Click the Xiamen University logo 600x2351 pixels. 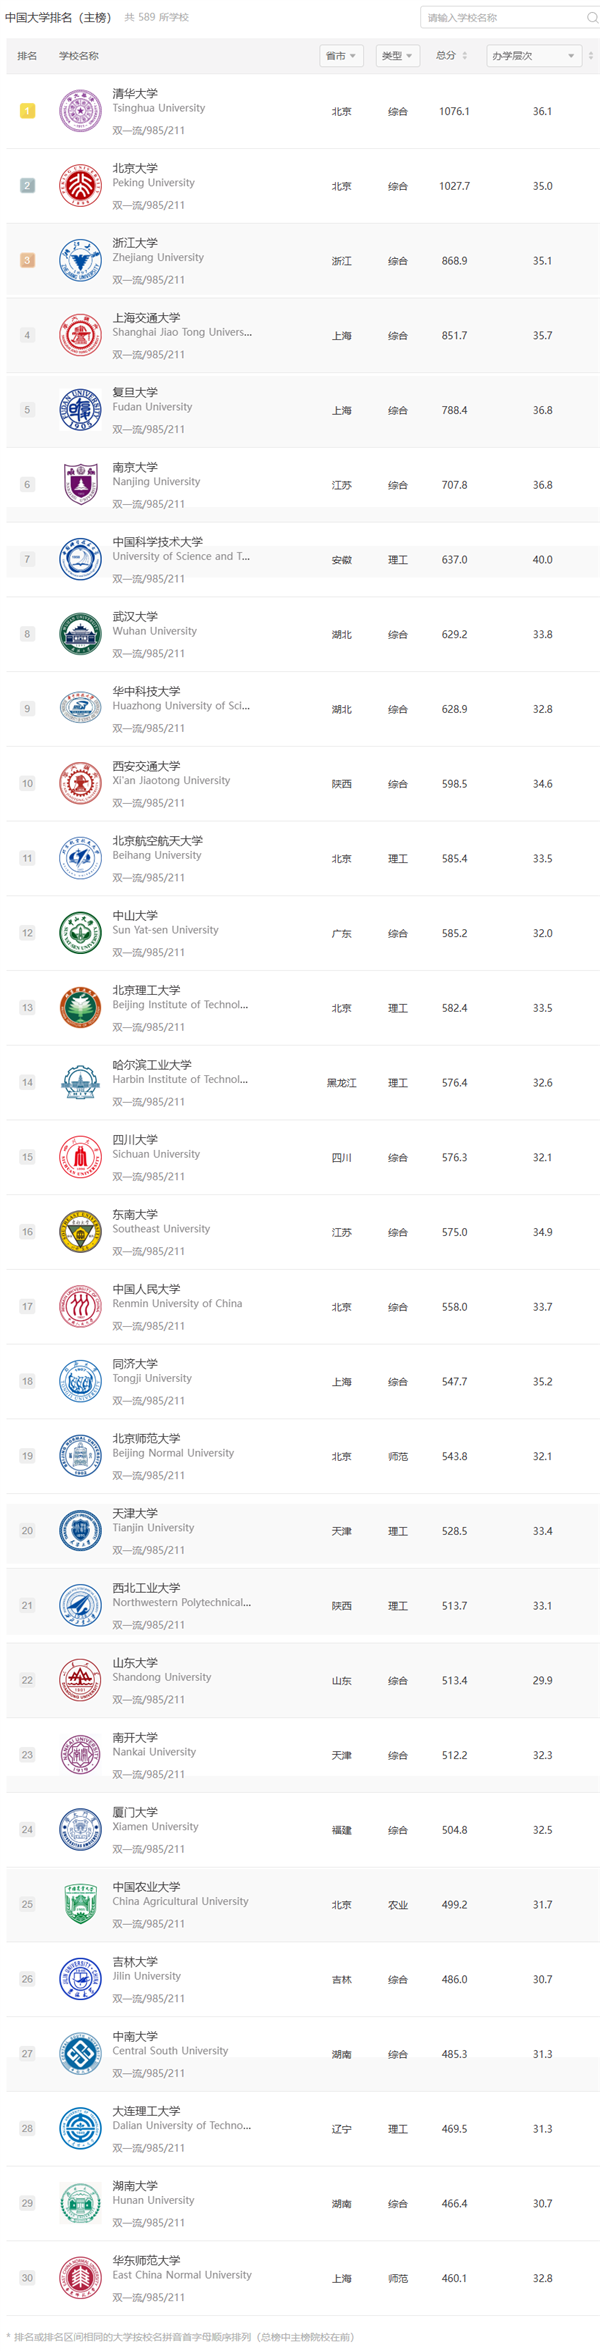[80, 1829]
